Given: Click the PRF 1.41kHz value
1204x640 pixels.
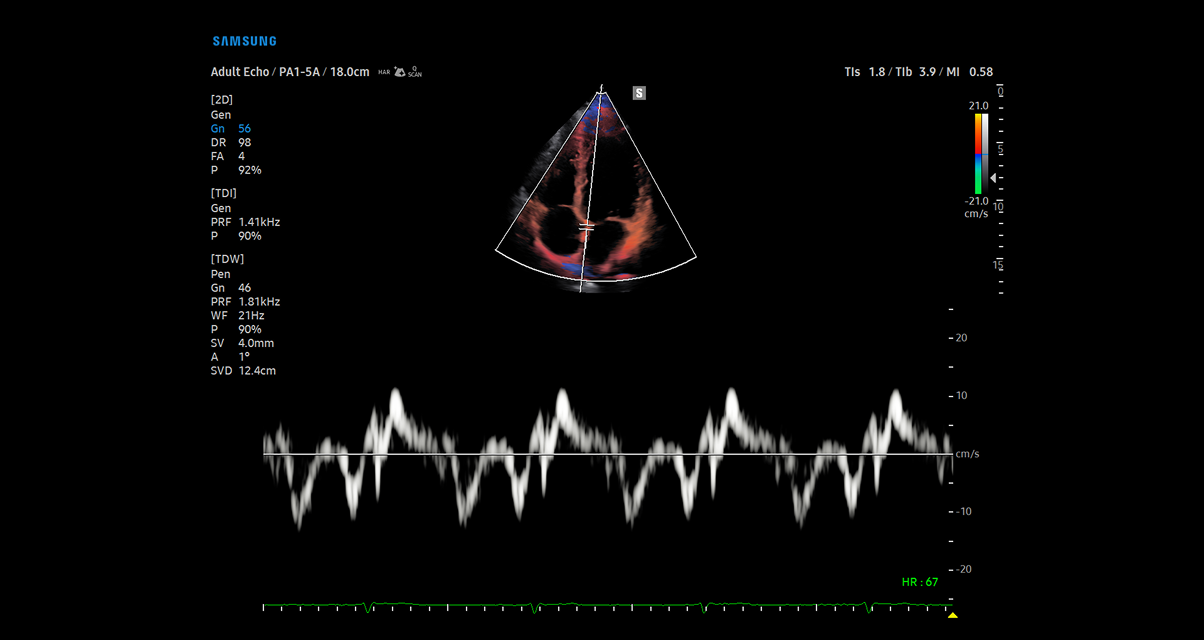Looking at the screenshot, I should point(247,222).
